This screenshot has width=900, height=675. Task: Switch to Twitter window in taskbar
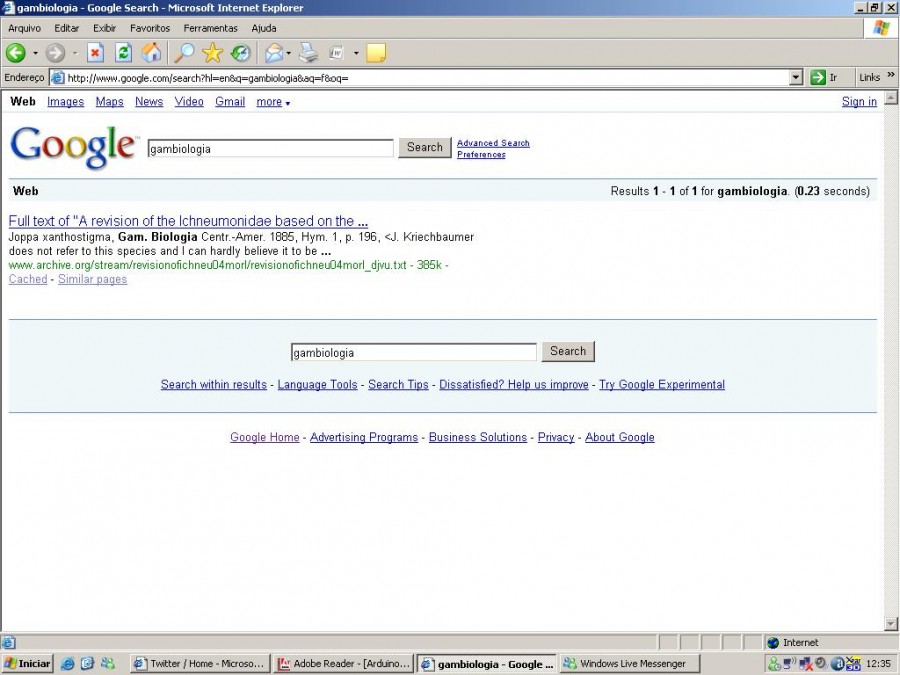(x=200, y=664)
